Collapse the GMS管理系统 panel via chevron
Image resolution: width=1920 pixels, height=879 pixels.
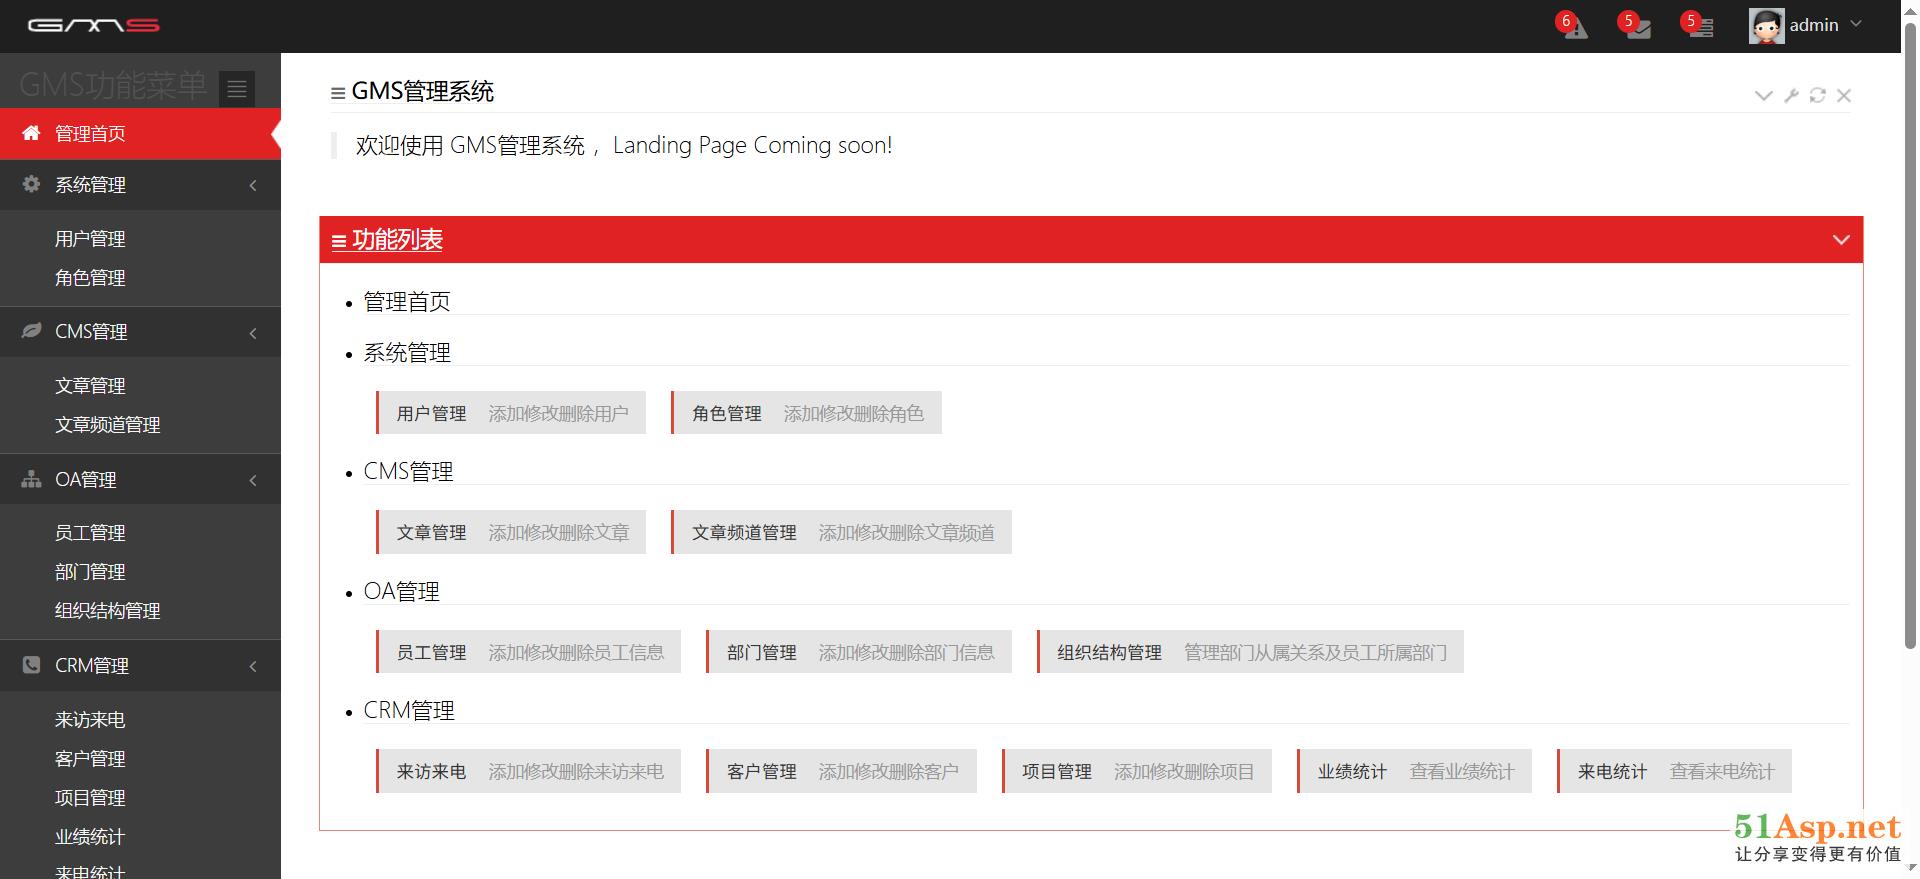click(x=1763, y=95)
